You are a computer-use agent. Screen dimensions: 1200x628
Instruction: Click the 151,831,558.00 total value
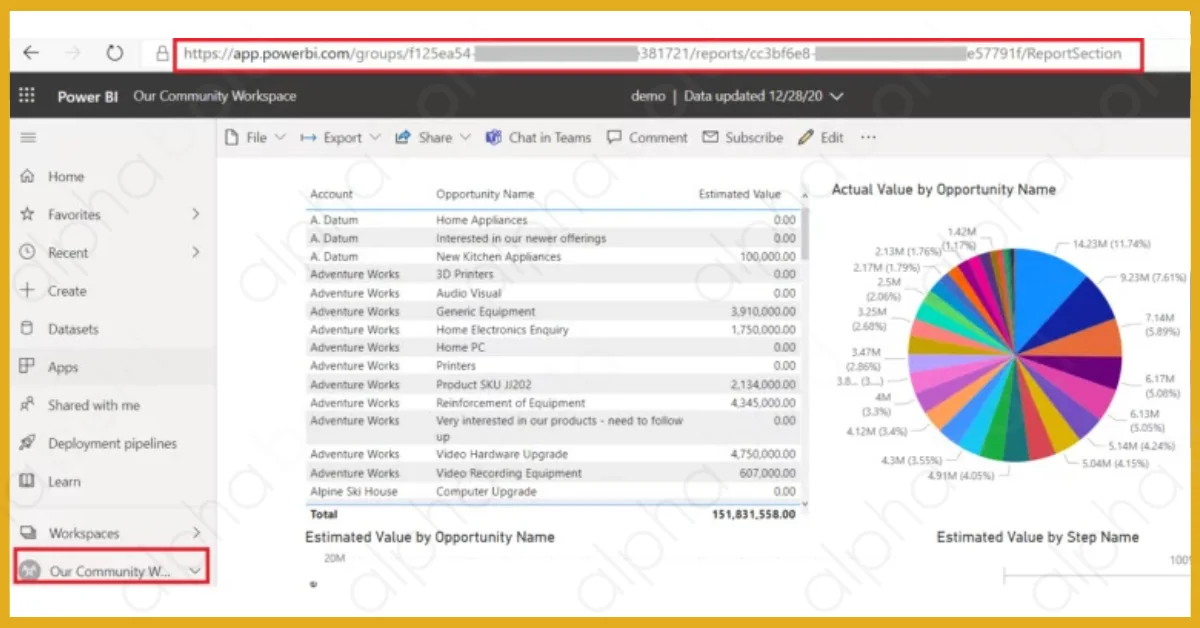pos(754,514)
